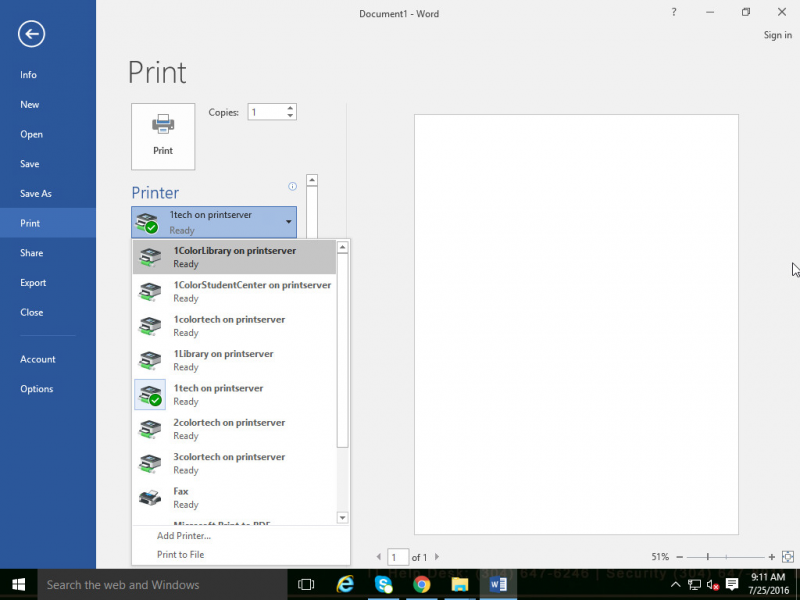Click the Word taskbar icon
The height and width of the screenshot is (600, 800).
pos(498,585)
